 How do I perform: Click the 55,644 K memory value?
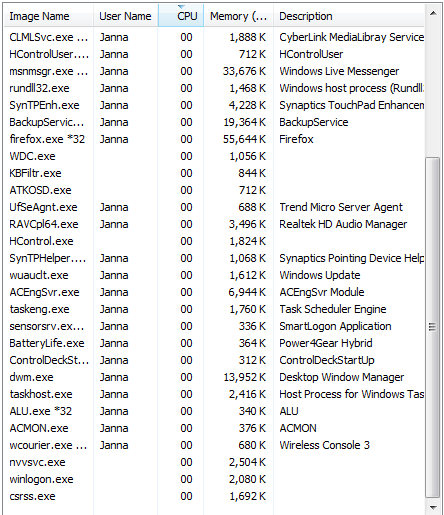click(x=244, y=139)
